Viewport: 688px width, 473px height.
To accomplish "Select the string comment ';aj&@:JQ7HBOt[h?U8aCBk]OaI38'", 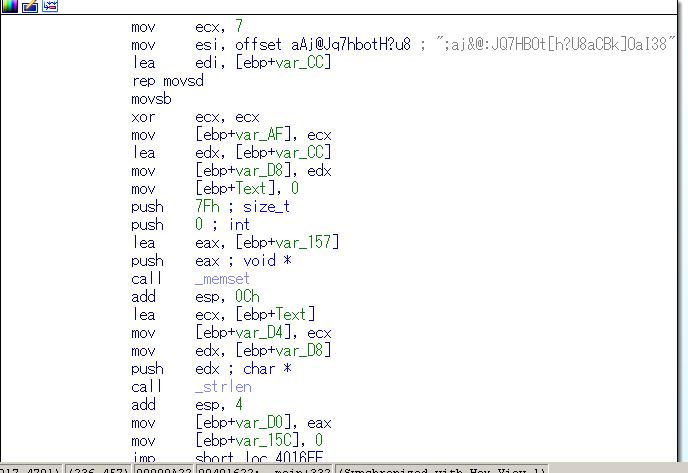I will click(x=555, y=45).
